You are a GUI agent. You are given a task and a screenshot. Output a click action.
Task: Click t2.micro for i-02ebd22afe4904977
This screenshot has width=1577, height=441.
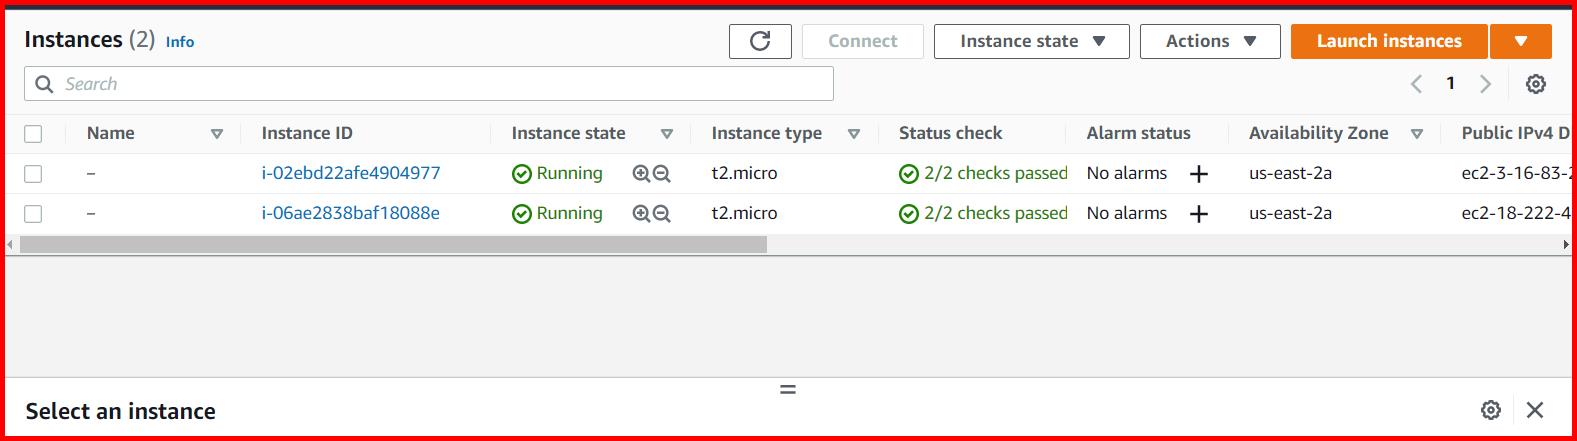(x=744, y=173)
